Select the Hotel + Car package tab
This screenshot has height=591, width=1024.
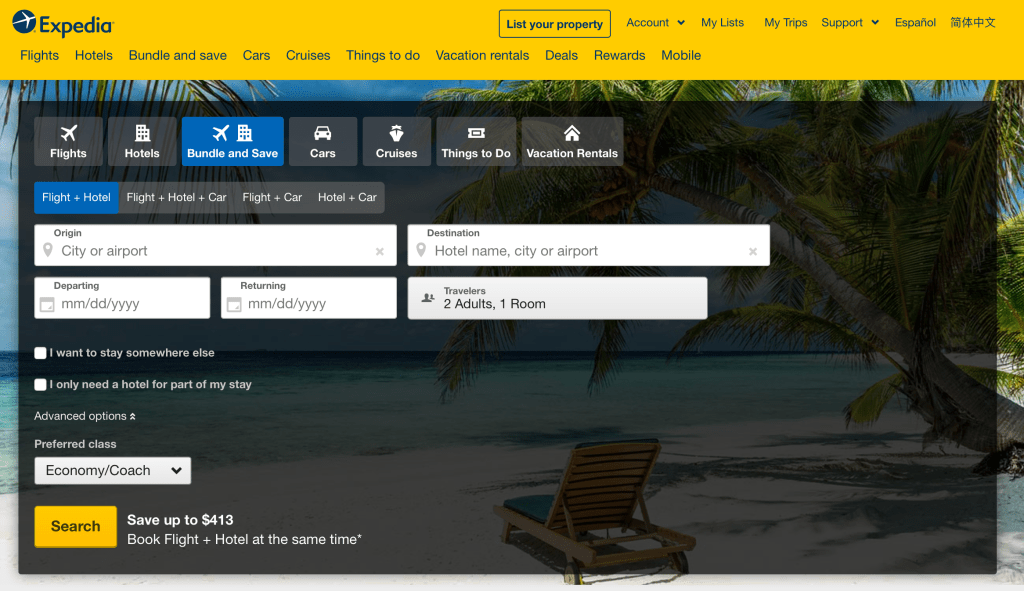[x=347, y=198]
